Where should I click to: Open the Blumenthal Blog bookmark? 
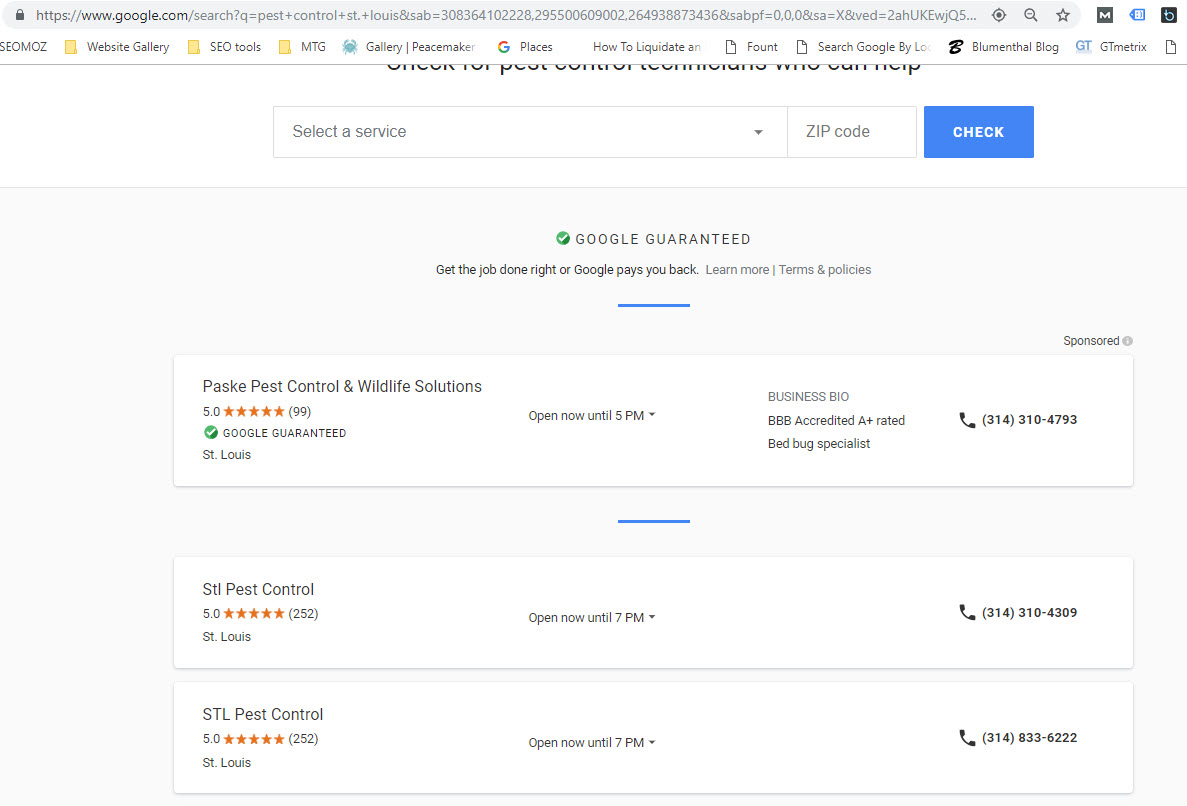[1004, 47]
